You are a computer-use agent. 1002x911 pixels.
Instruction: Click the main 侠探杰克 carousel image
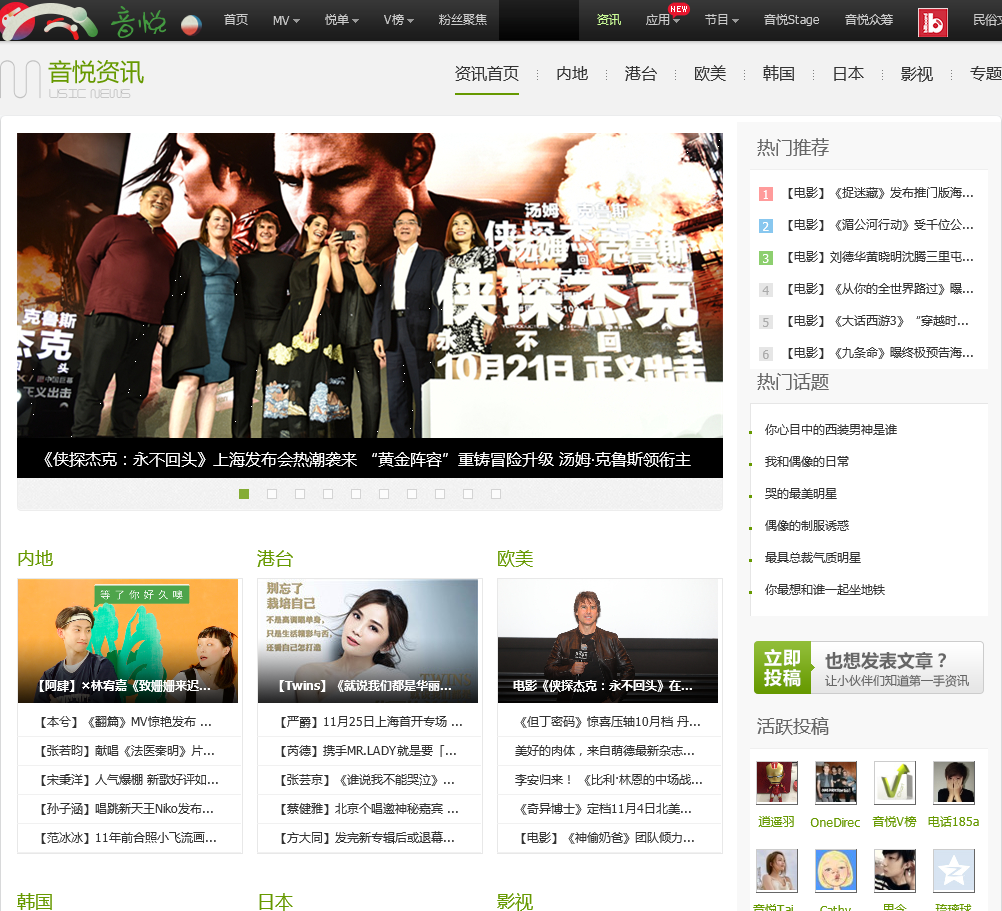click(x=370, y=285)
